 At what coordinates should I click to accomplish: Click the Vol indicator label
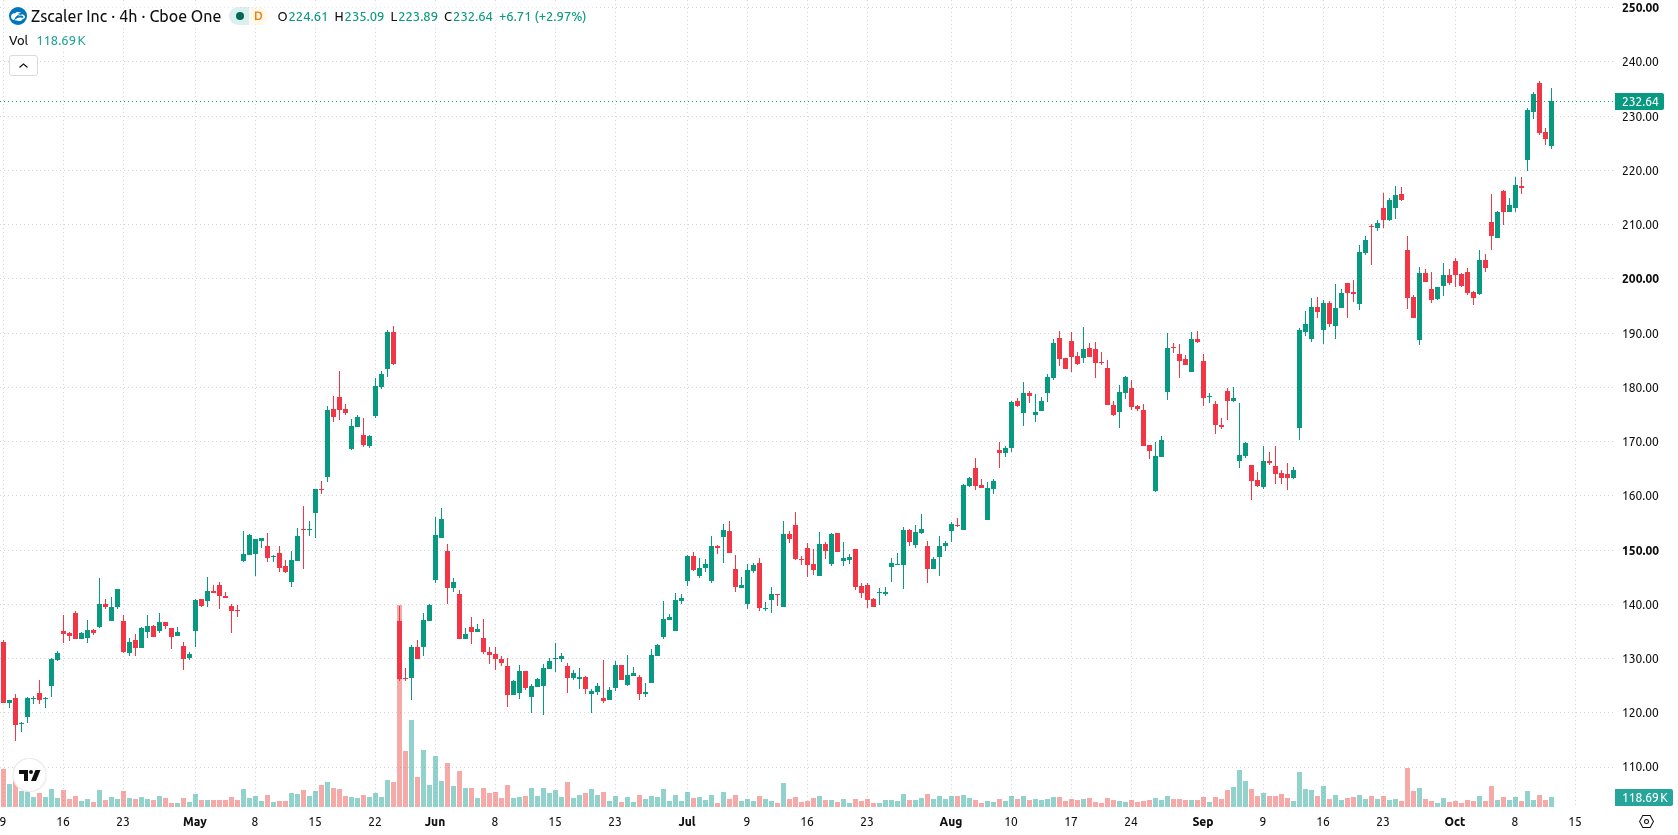18,41
